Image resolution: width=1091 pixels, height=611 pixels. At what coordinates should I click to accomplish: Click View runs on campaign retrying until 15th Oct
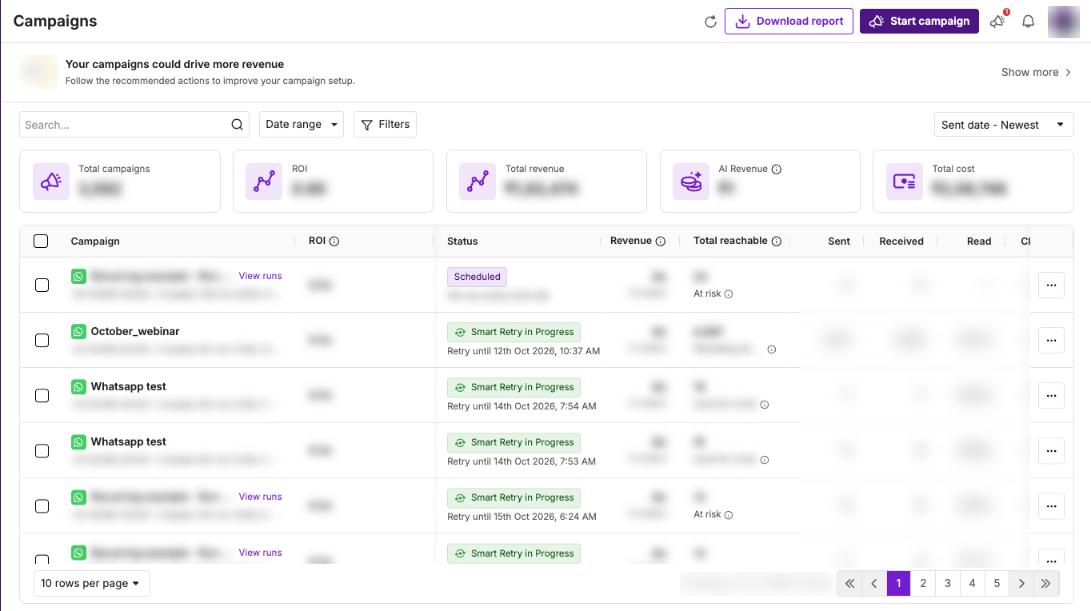coord(260,497)
